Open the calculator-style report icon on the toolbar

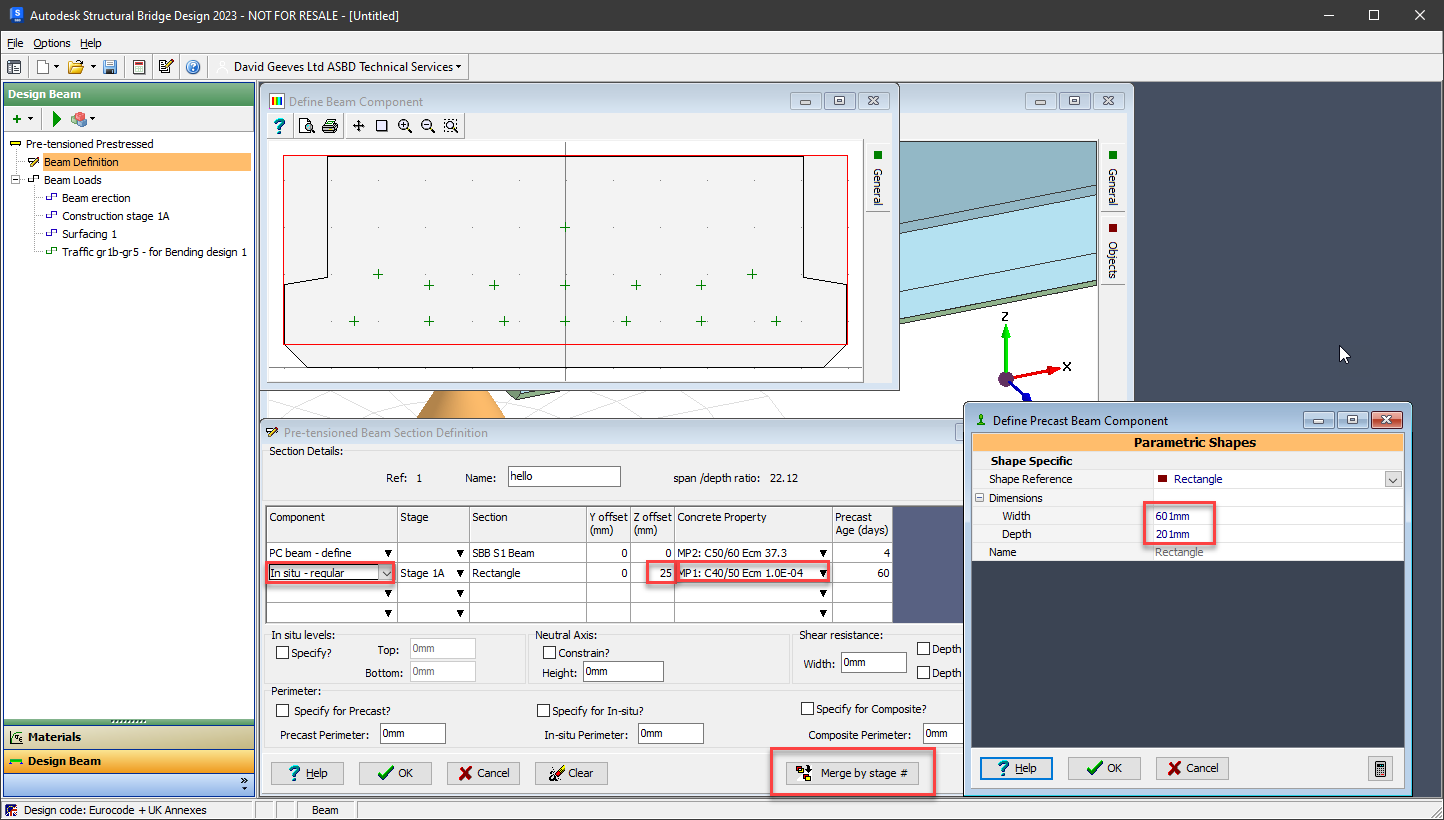139,66
